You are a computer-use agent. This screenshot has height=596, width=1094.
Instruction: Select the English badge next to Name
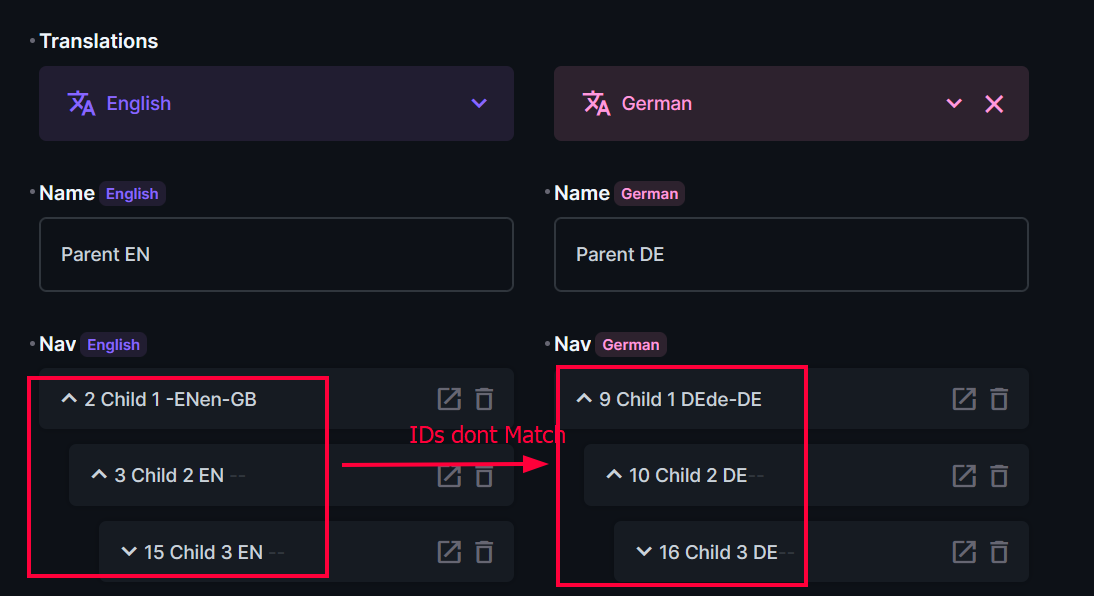[132, 193]
